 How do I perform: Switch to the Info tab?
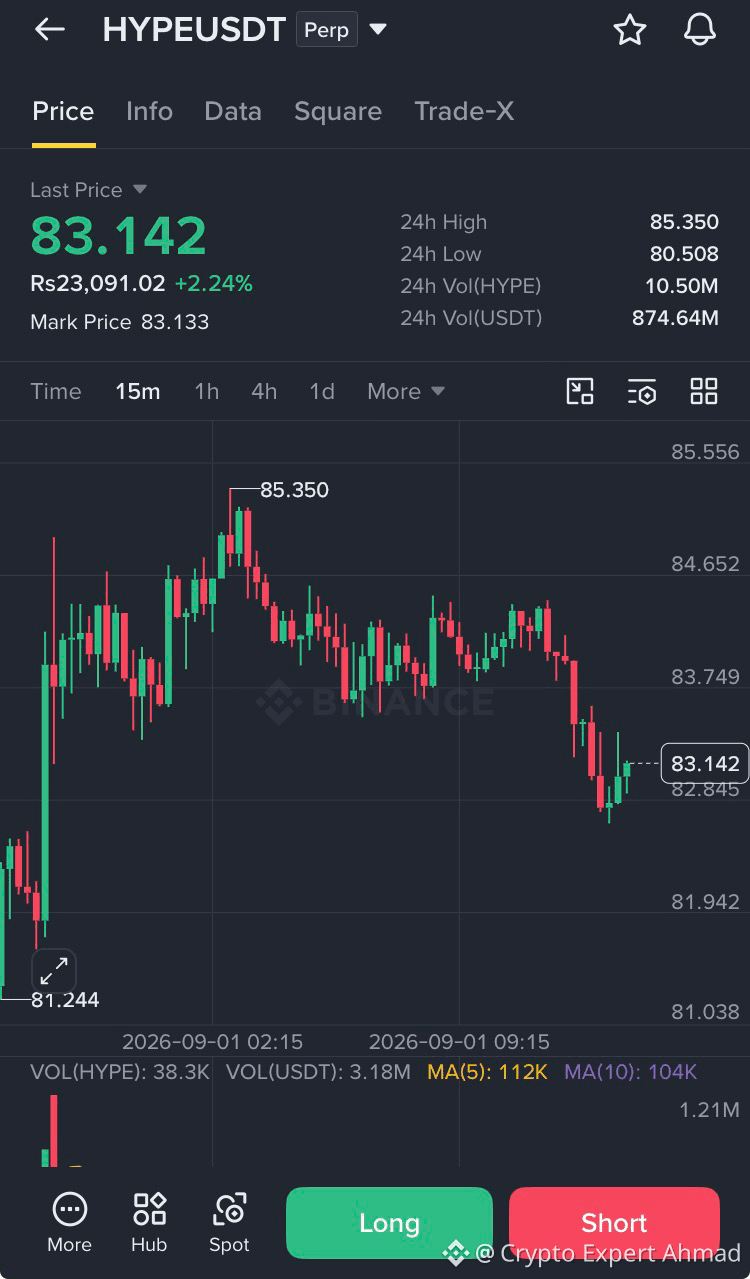pos(149,111)
